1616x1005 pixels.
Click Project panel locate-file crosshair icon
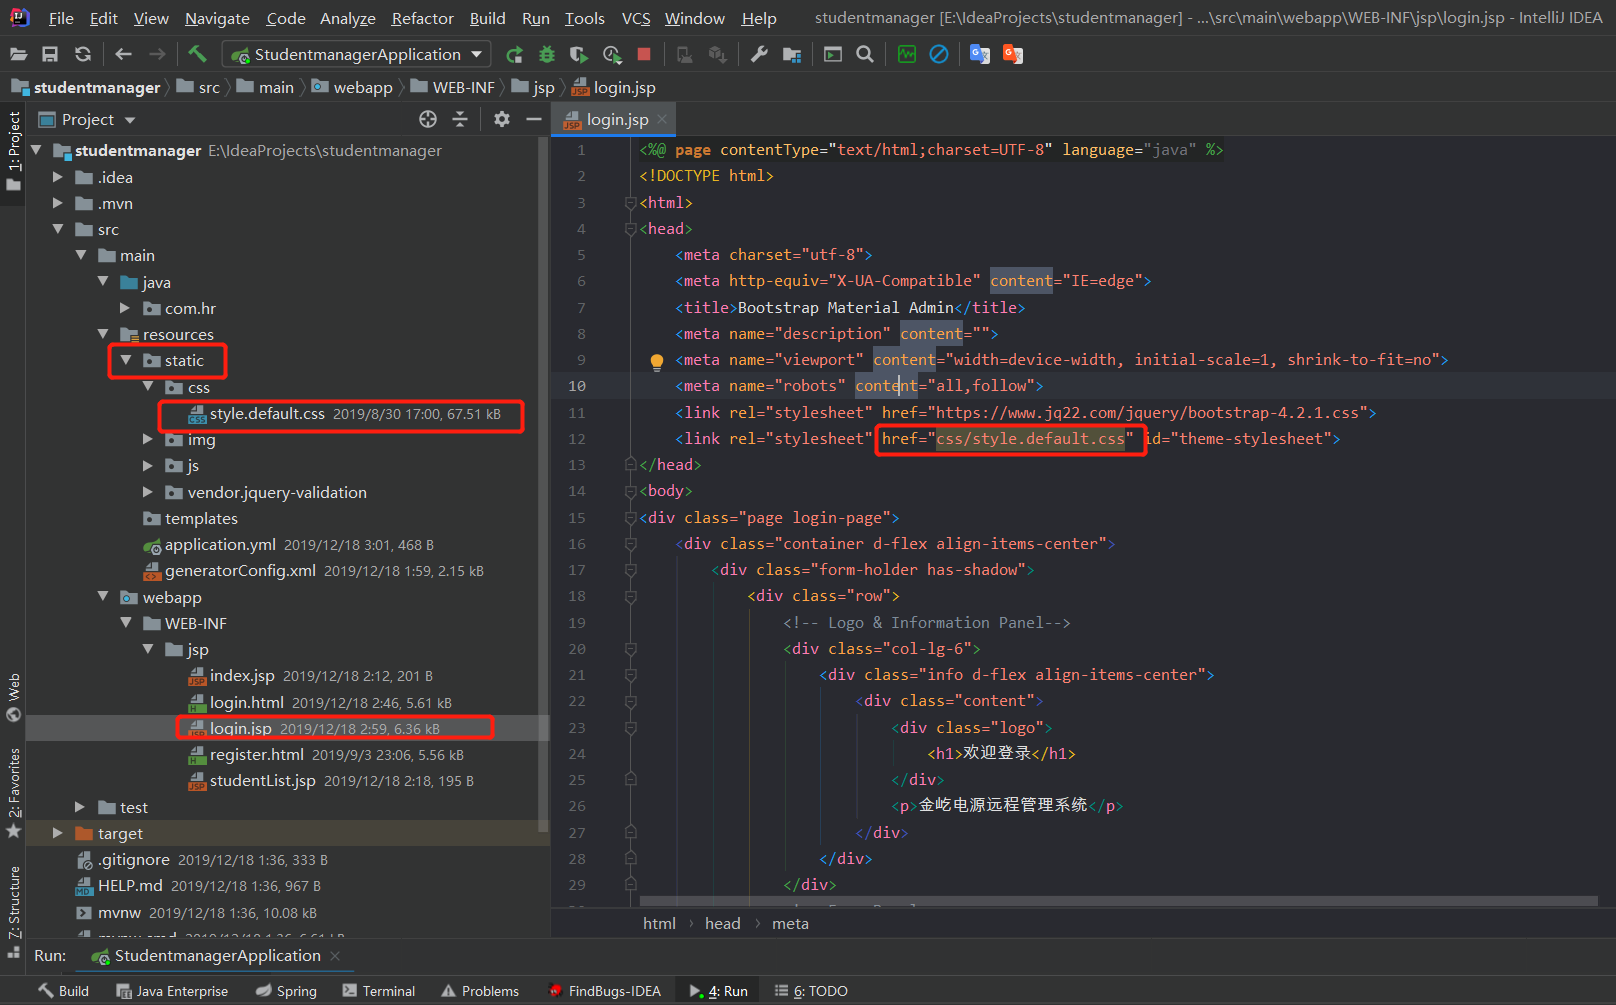pos(428,119)
